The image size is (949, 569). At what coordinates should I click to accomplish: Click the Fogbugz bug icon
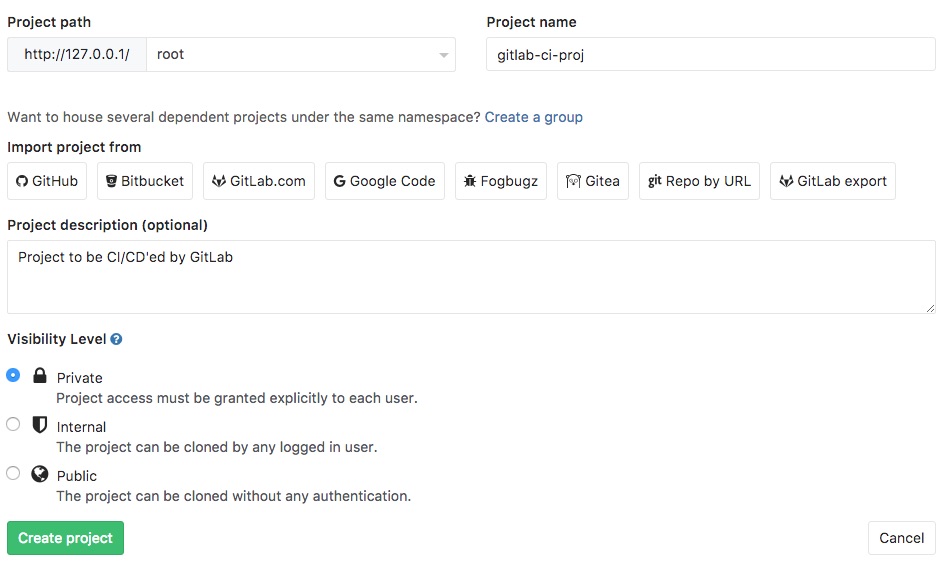point(470,181)
